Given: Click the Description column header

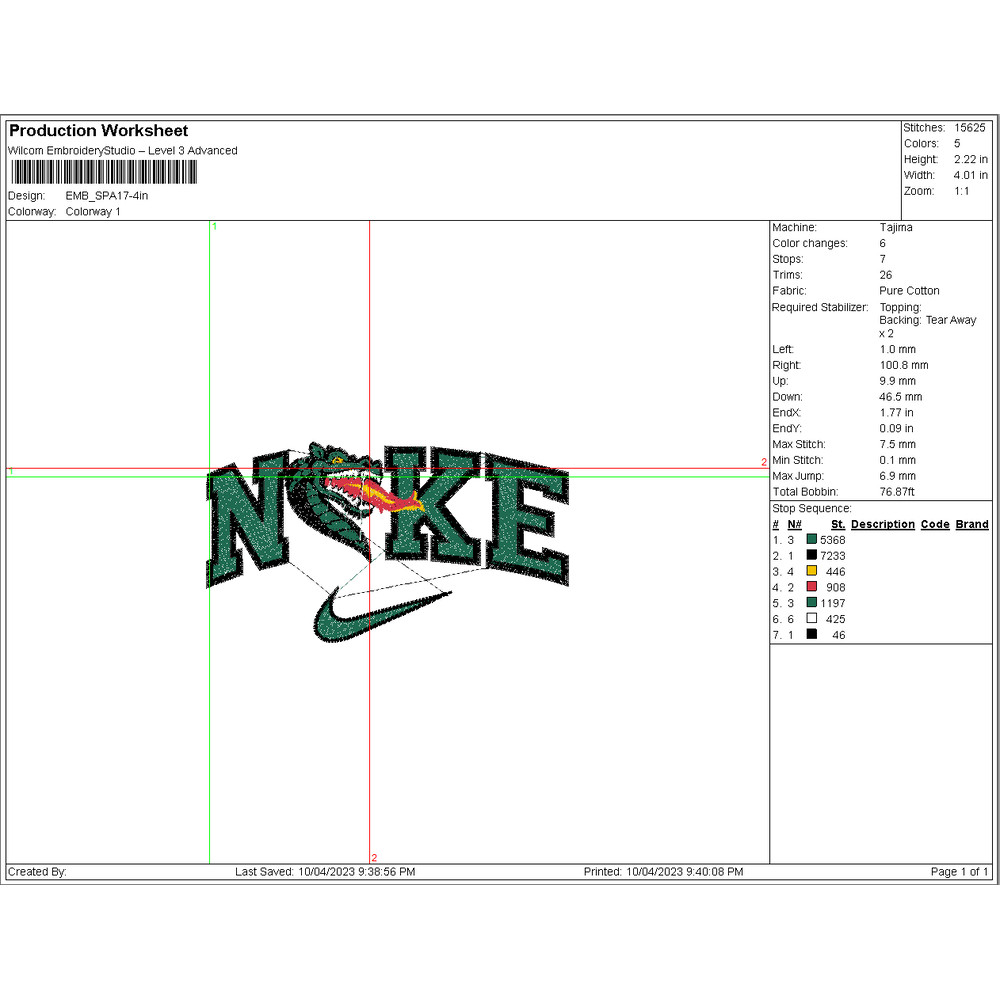Looking at the screenshot, I should [x=882, y=524].
